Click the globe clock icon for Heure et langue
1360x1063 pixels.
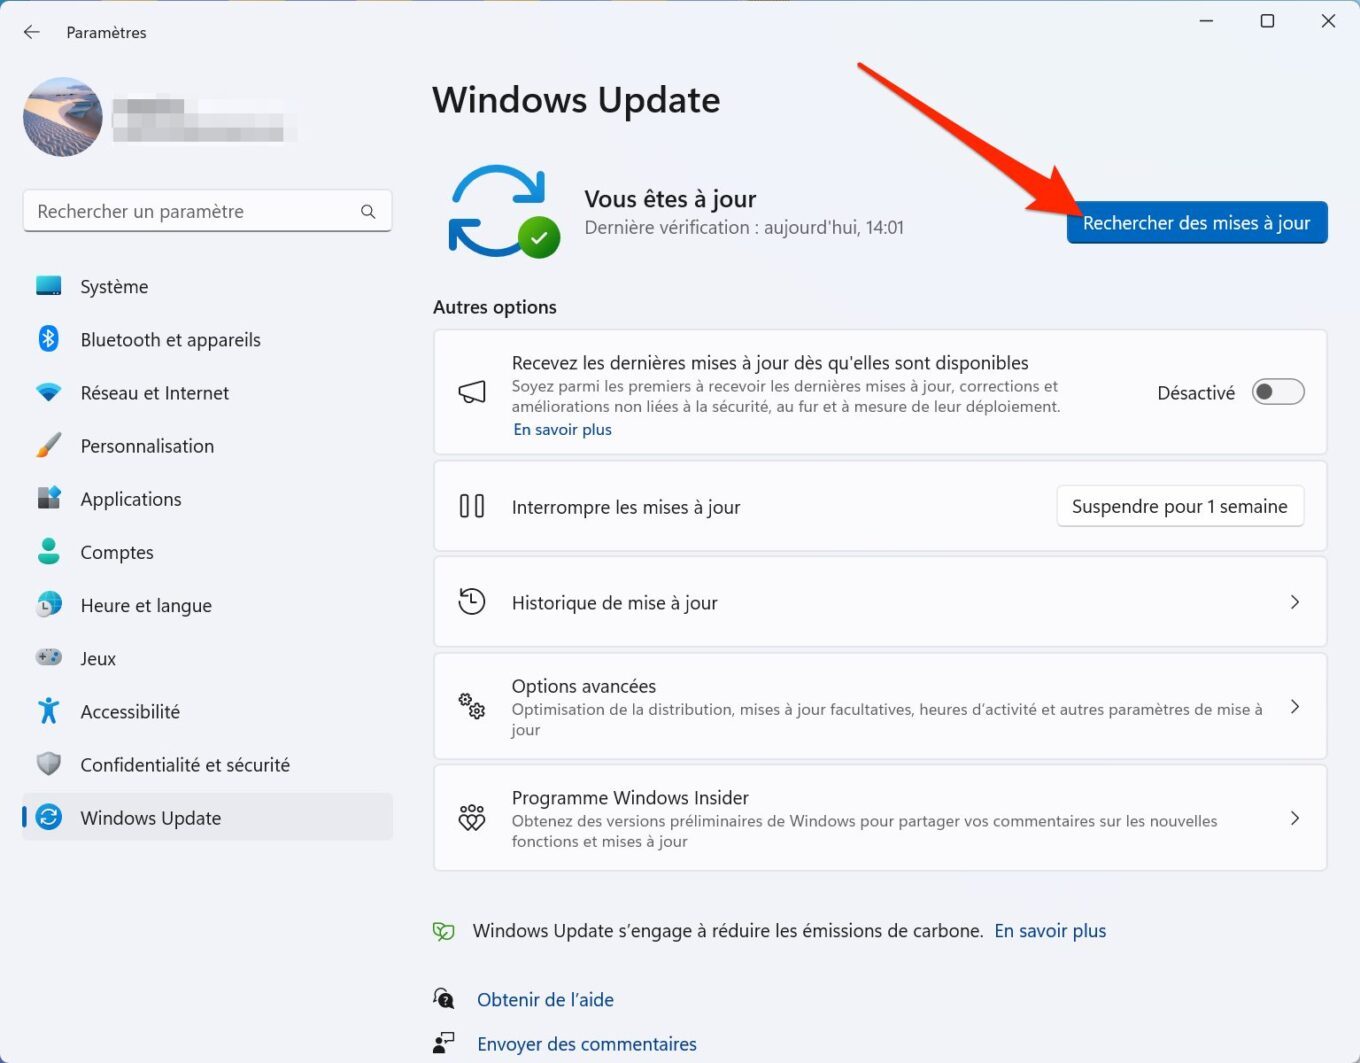pyautogui.click(x=48, y=605)
